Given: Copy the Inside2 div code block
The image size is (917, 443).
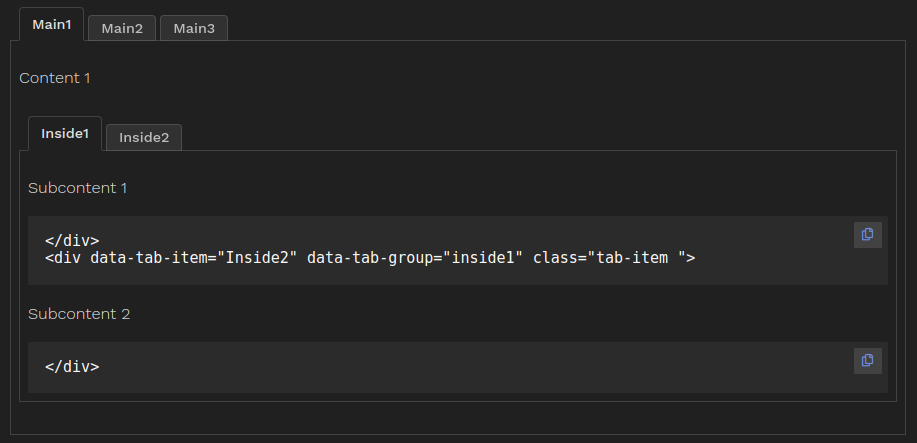Looking at the screenshot, I should pos(867,235).
